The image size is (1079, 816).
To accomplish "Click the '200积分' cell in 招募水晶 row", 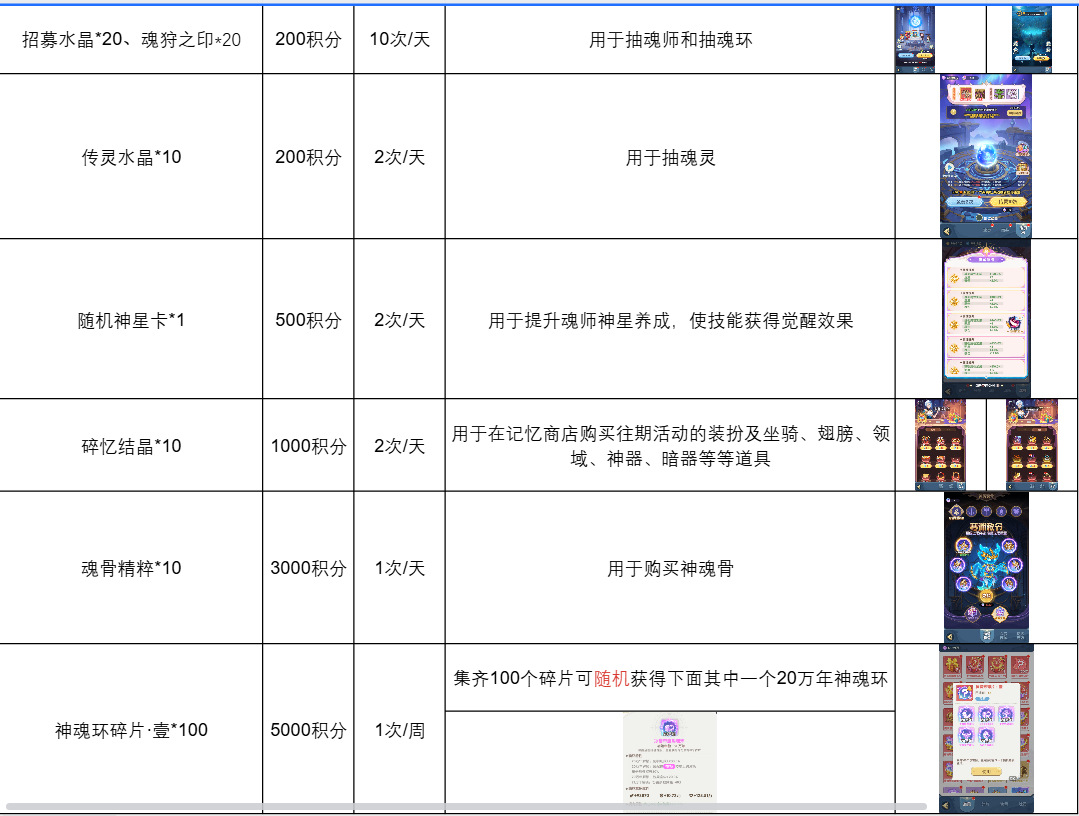I will (x=308, y=40).
